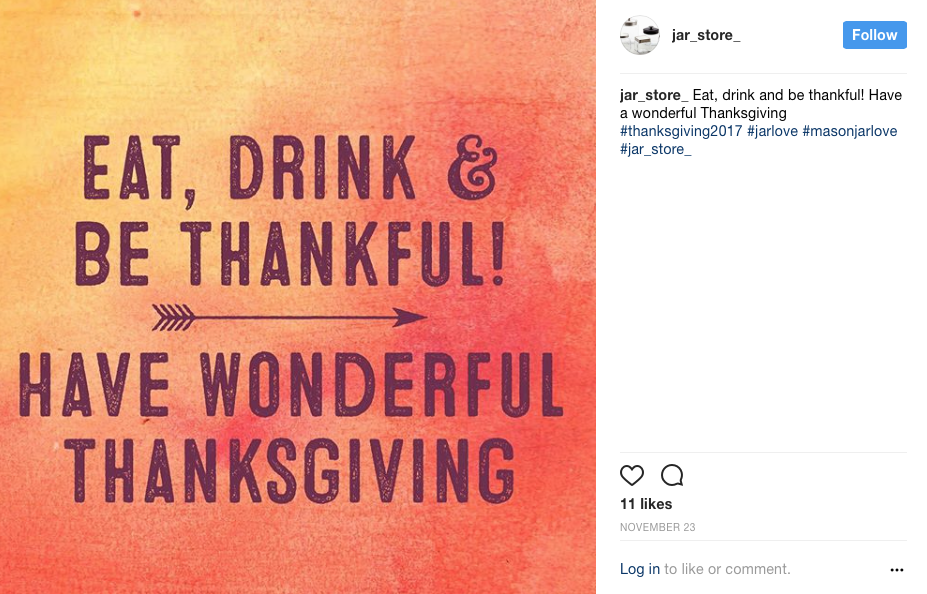Click the arrow graphic in the post image

point(290,317)
